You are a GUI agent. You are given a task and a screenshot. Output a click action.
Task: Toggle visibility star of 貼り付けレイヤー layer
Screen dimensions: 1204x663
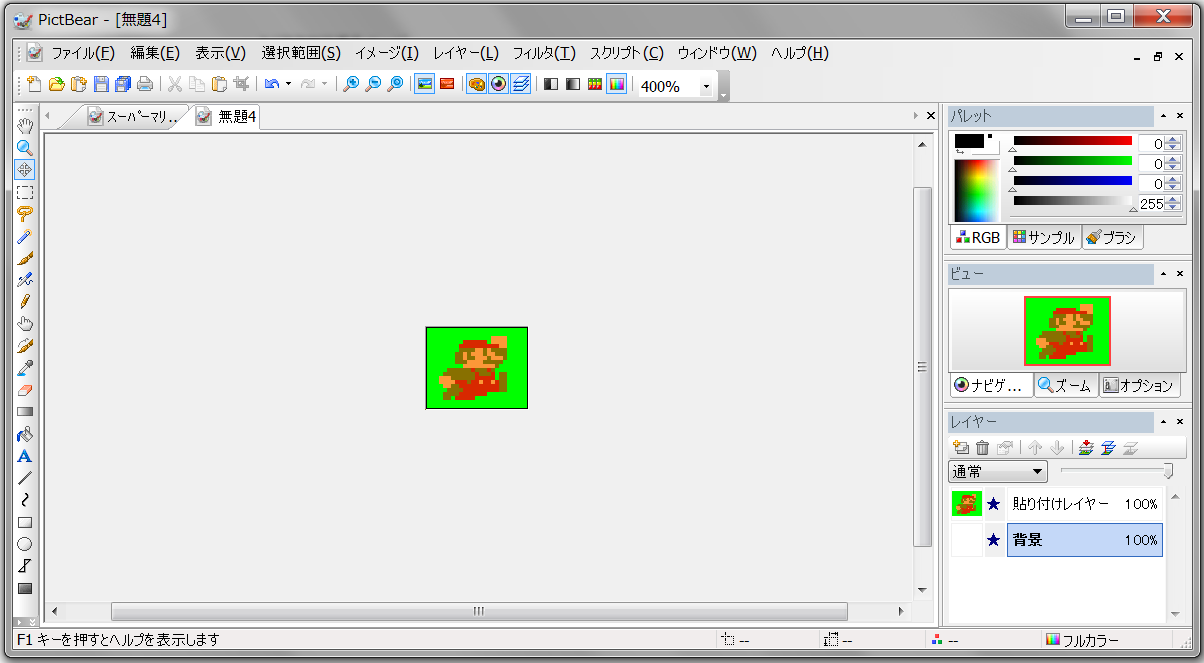(x=994, y=504)
